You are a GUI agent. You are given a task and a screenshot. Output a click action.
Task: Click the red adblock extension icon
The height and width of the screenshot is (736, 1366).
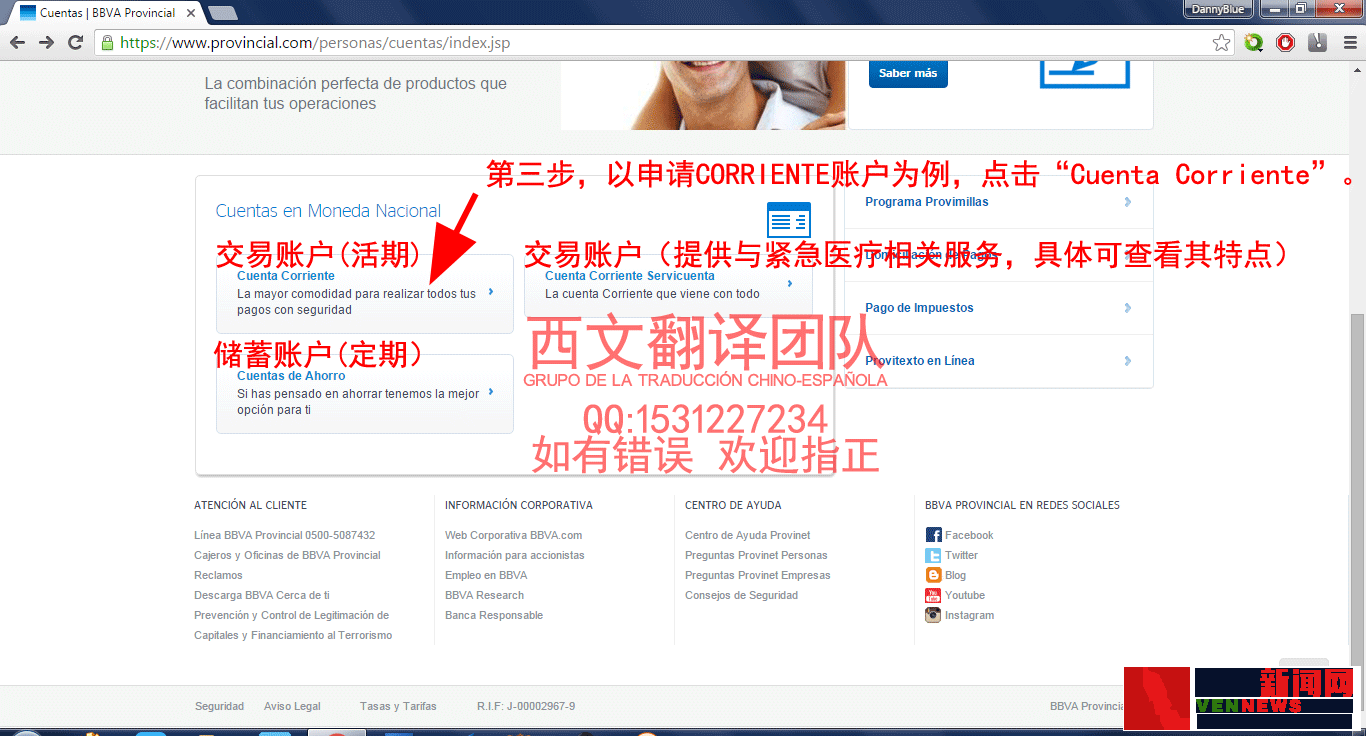pos(1285,43)
